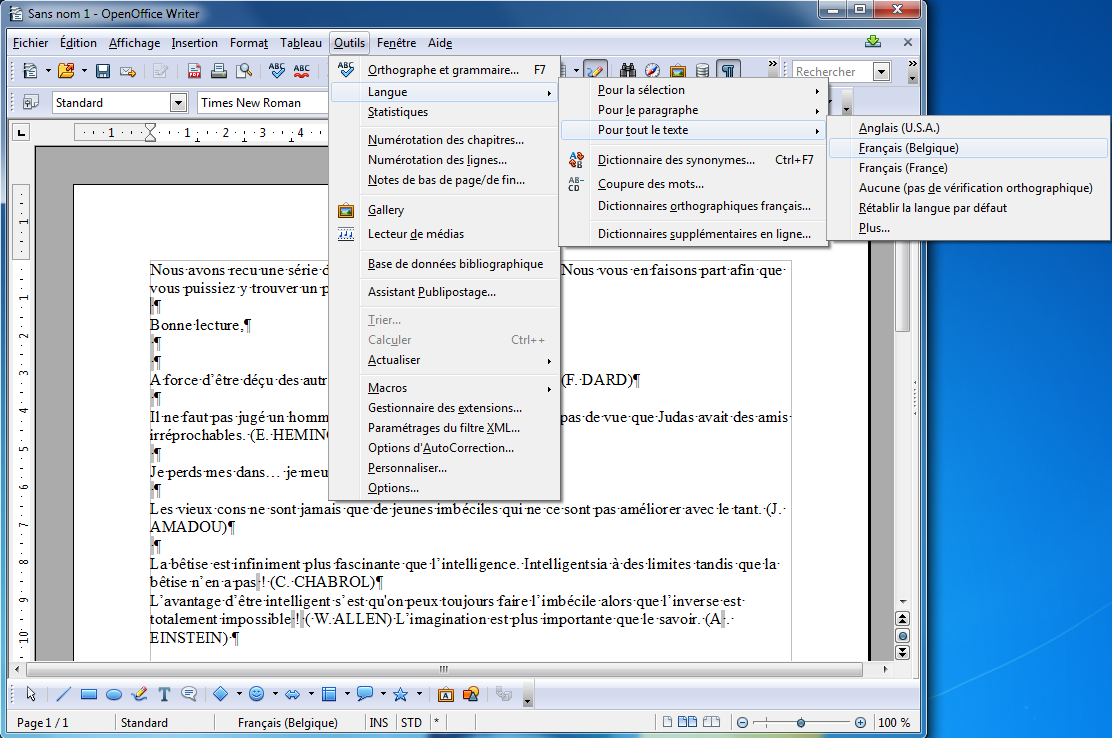Image resolution: width=1112 pixels, height=738 pixels.
Task: Click the Open file folder icon
Action: pos(66,71)
